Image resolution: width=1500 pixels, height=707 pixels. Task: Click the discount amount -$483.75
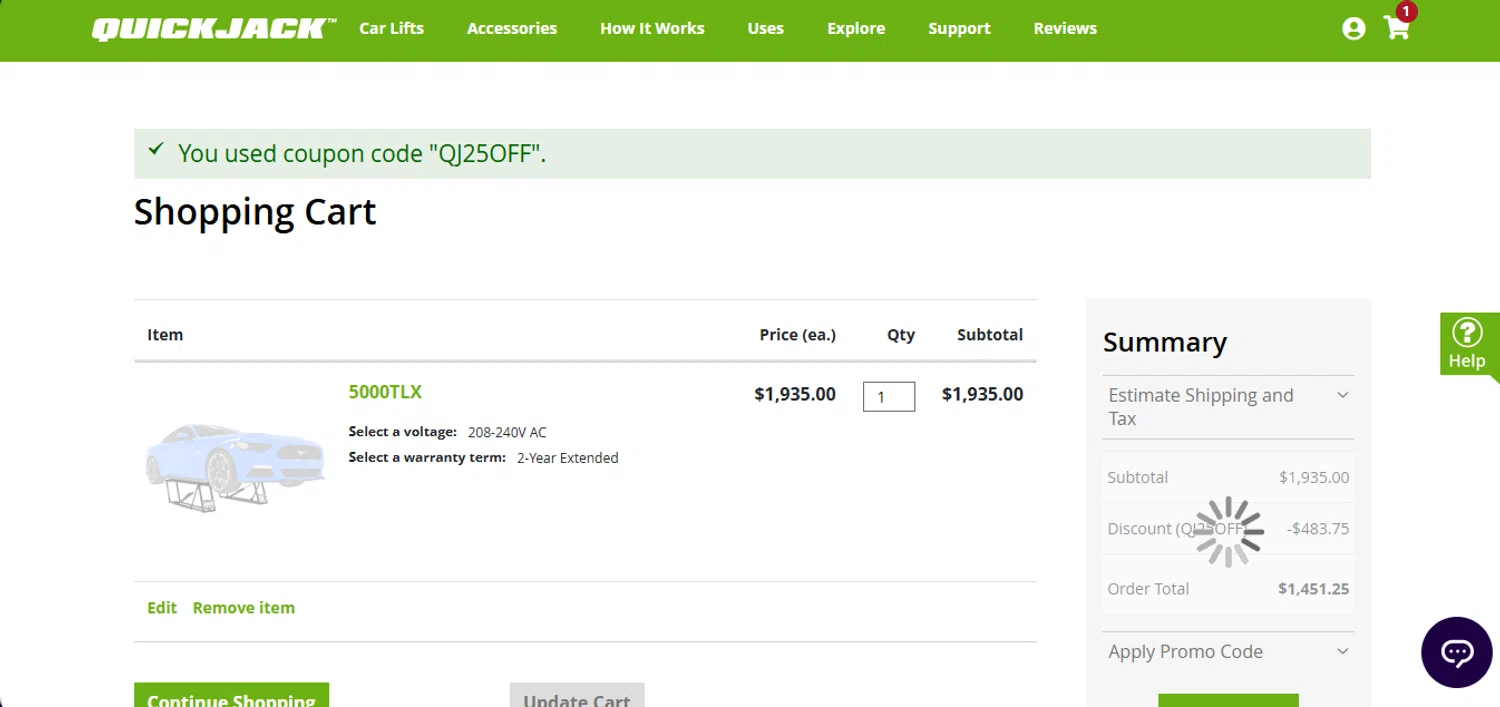click(x=1318, y=529)
